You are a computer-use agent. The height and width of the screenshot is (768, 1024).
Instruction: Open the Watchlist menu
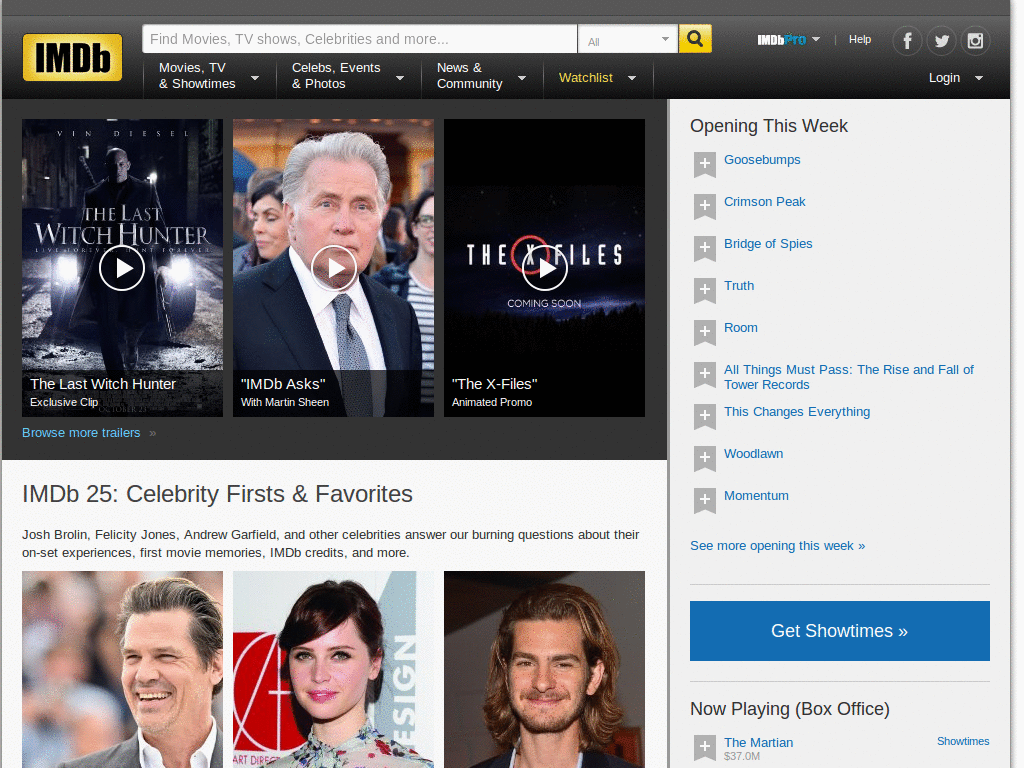(x=598, y=78)
